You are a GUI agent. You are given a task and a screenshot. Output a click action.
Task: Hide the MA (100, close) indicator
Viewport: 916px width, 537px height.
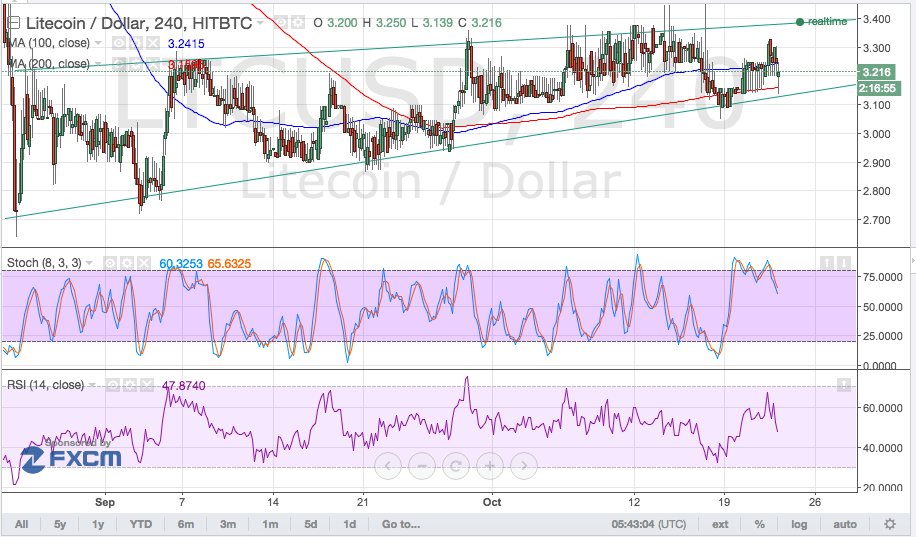(118, 43)
